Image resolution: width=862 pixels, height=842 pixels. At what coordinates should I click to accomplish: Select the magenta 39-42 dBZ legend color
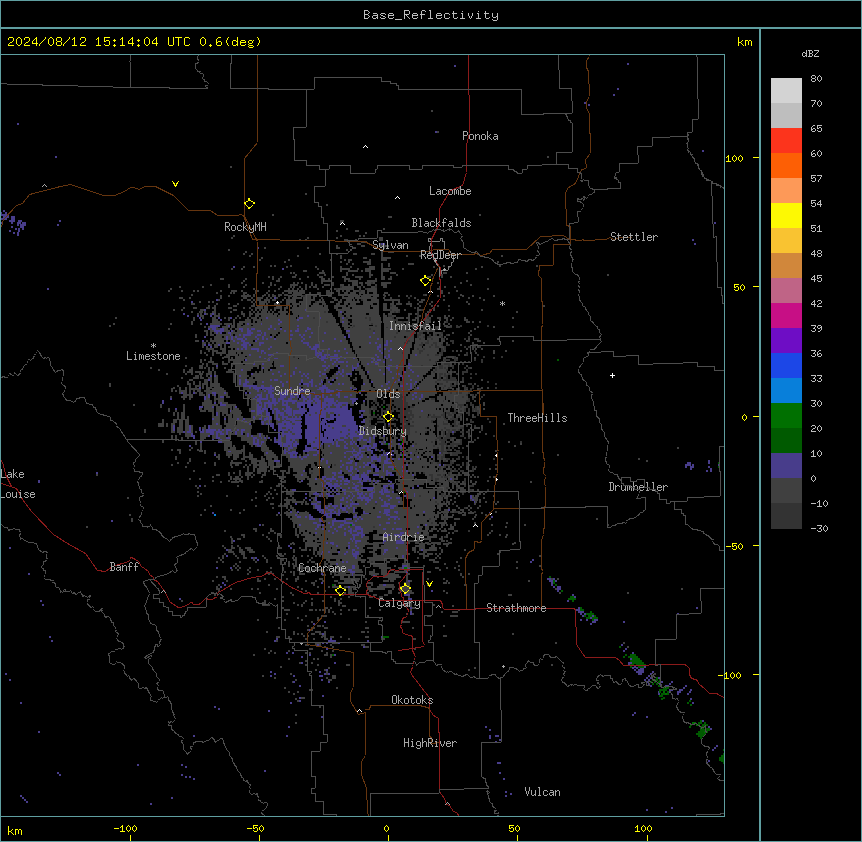pos(786,315)
